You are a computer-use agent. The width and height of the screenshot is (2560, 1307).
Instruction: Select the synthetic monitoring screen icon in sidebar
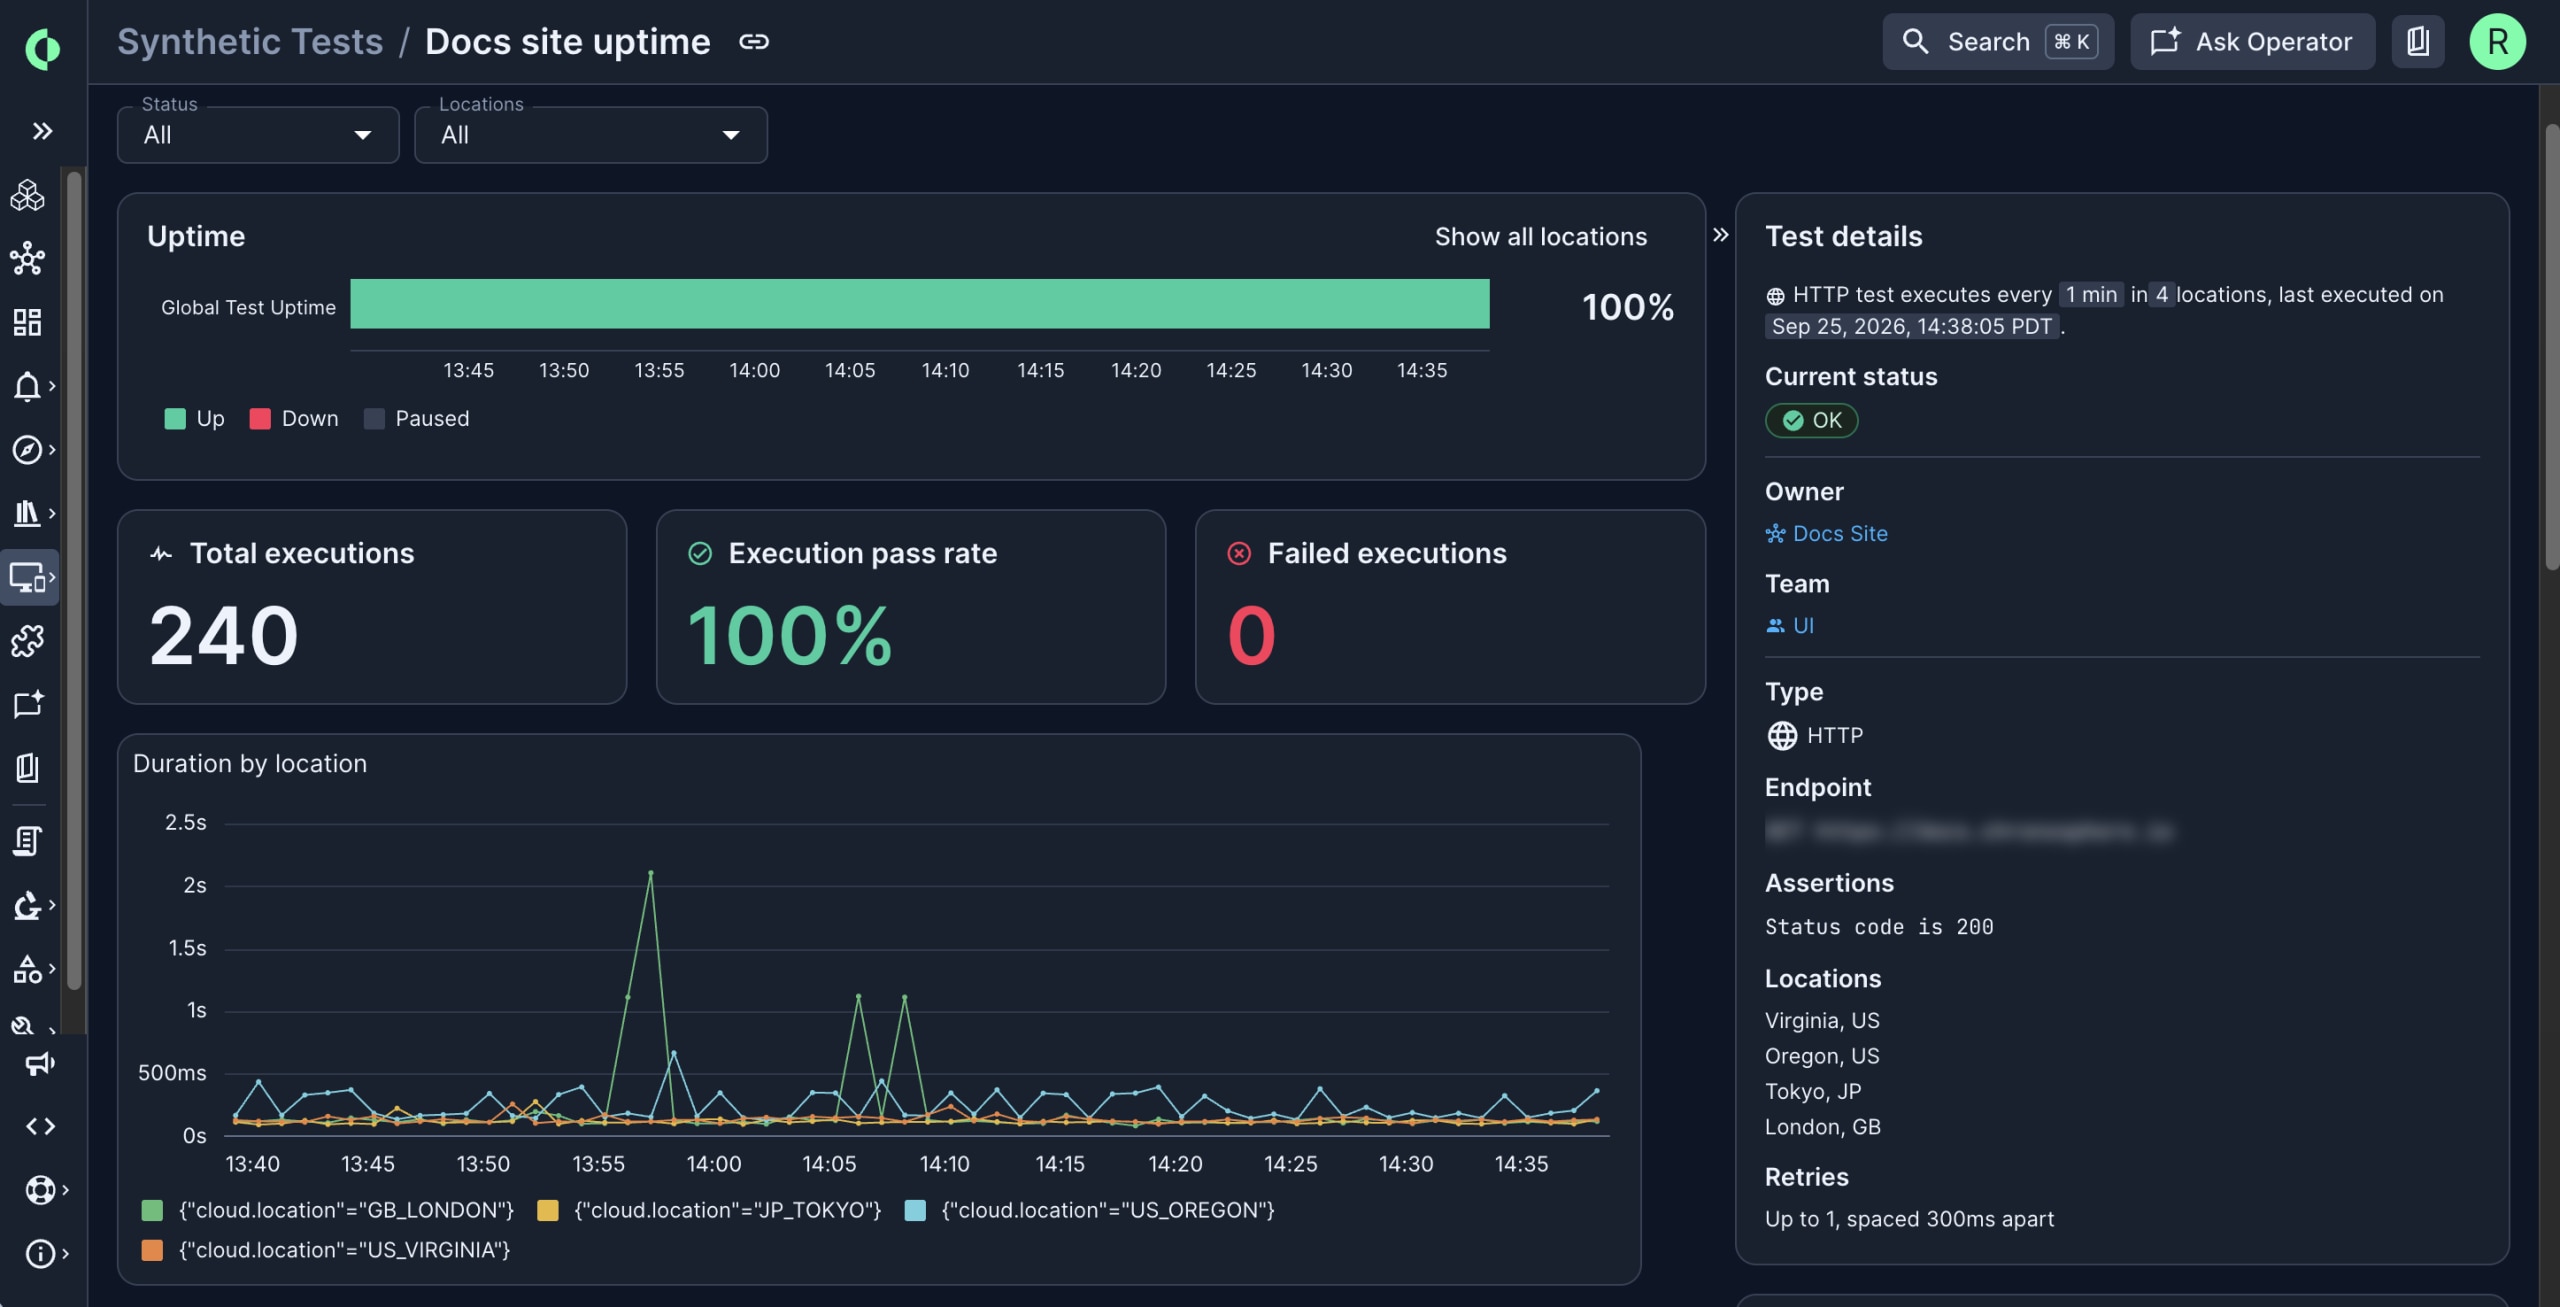[28, 577]
